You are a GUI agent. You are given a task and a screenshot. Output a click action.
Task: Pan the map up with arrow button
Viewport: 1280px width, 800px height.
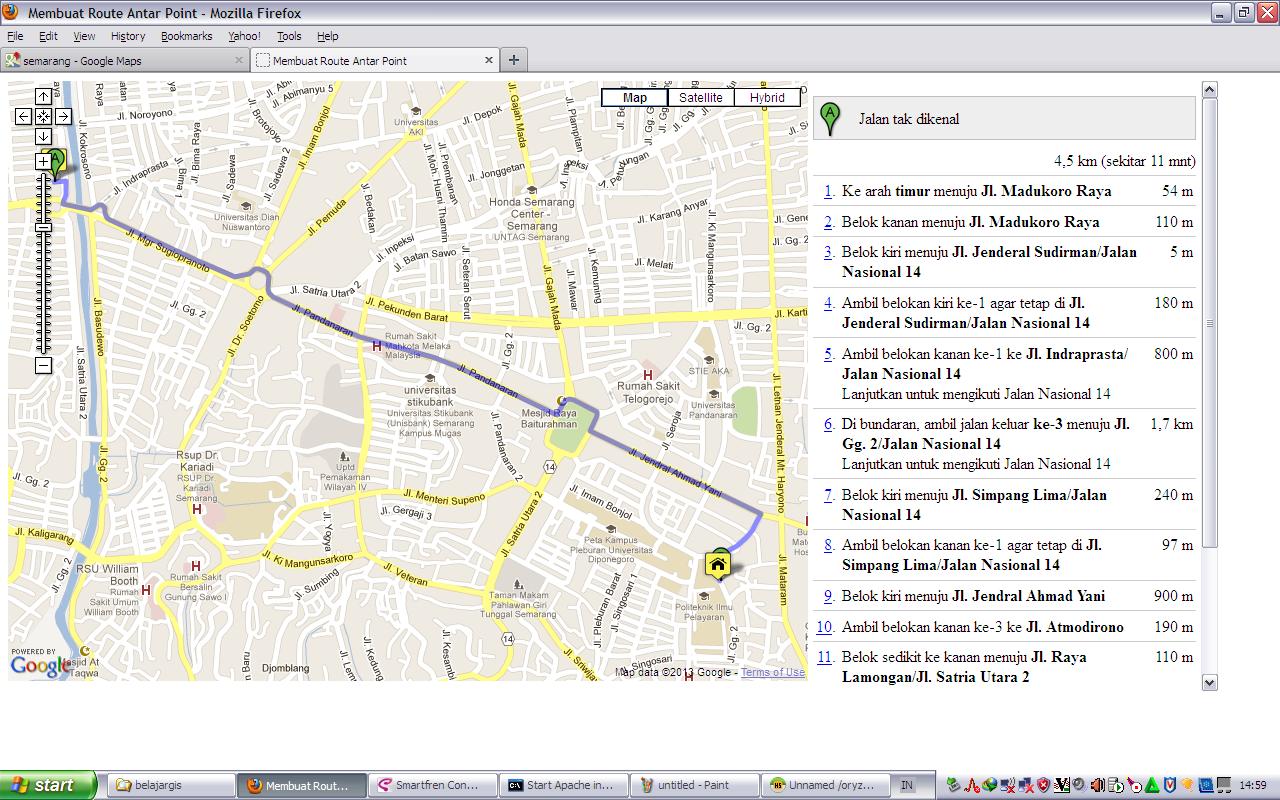pos(43,96)
